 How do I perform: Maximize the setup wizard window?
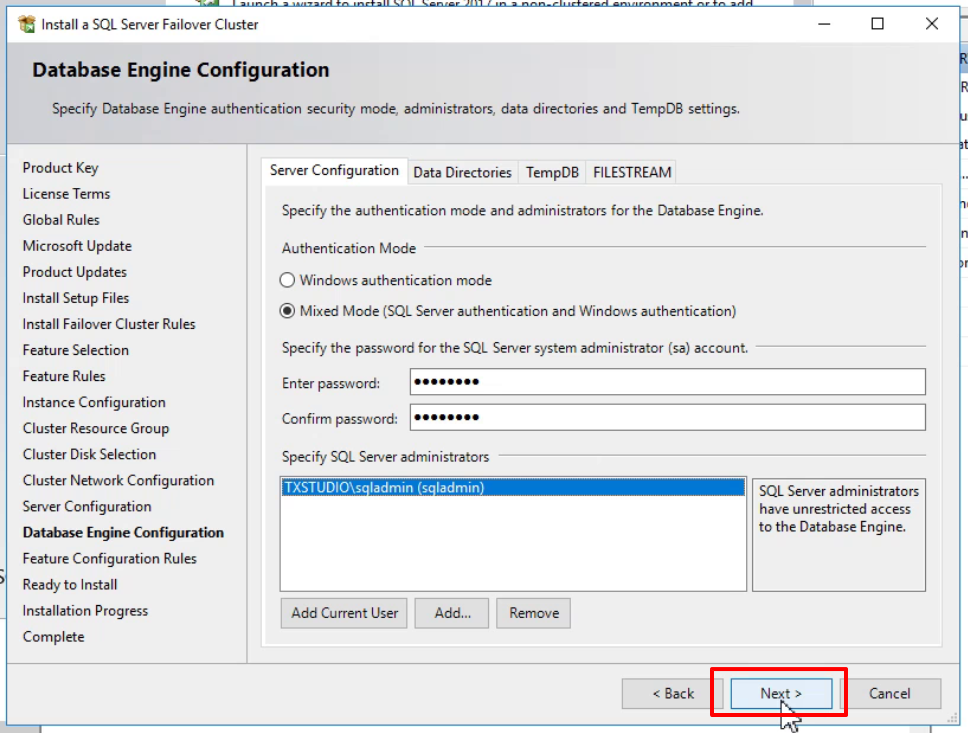(877, 24)
